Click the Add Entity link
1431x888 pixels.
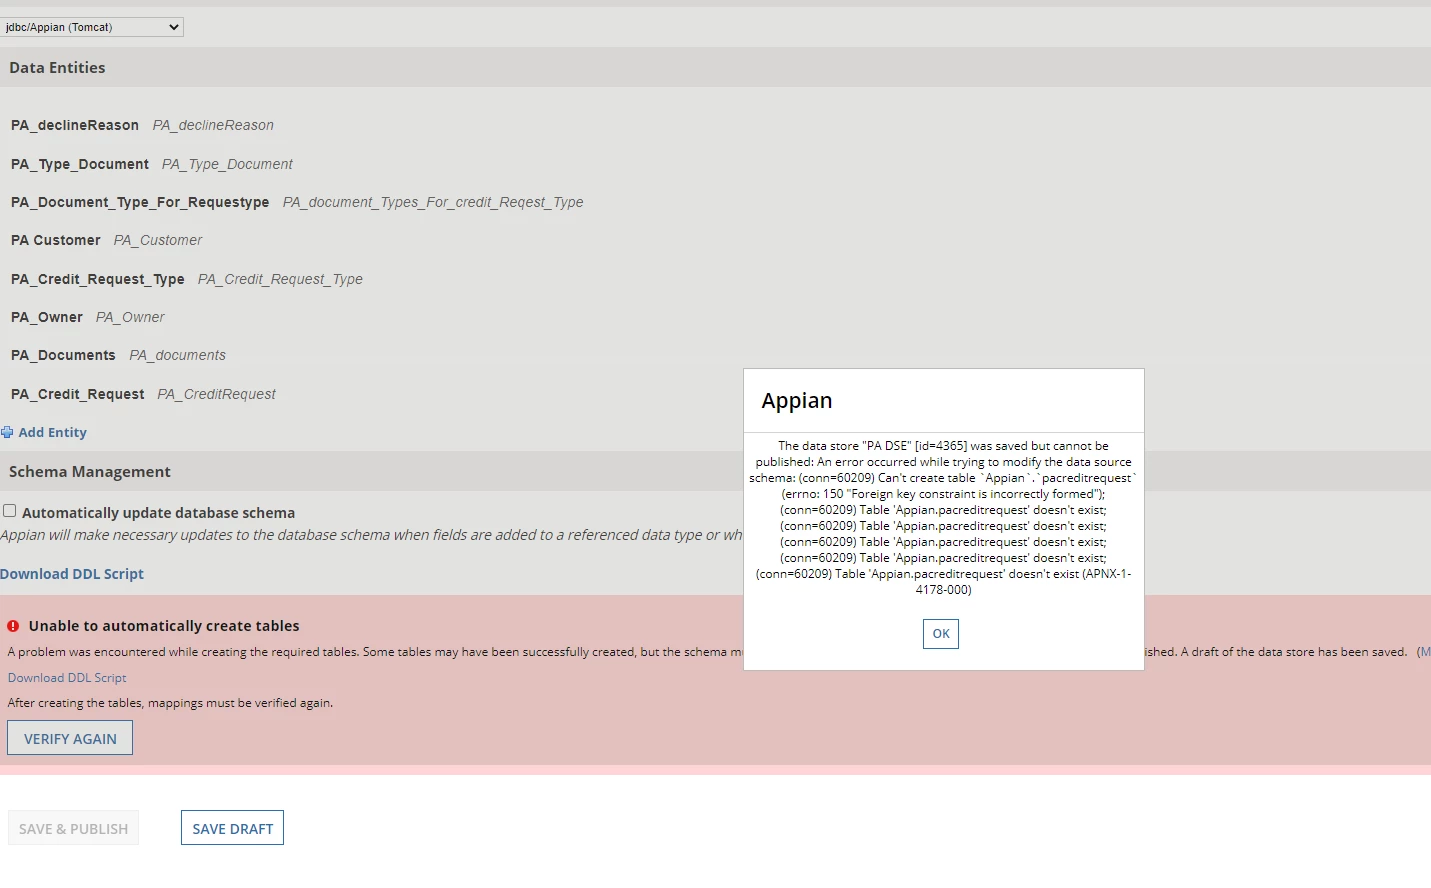[53, 433]
